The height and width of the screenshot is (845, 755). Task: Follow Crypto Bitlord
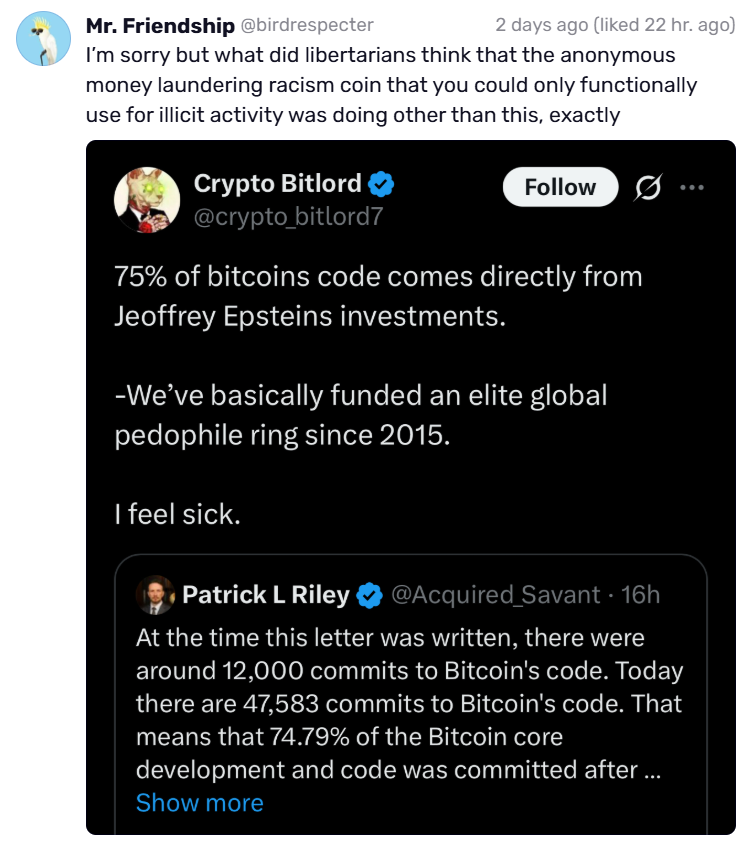click(x=560, y=187)
